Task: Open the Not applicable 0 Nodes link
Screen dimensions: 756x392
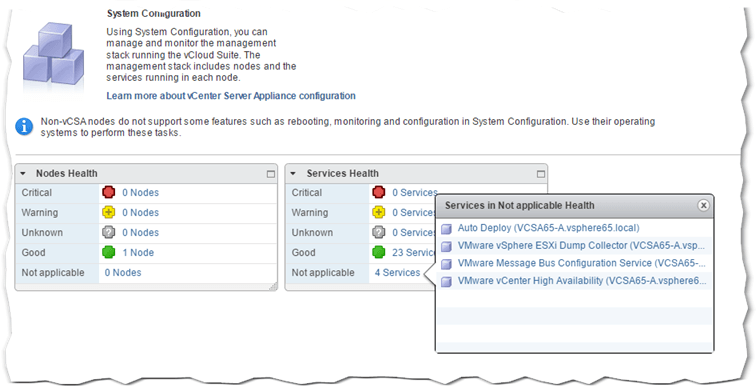Action: click(123, 272)
